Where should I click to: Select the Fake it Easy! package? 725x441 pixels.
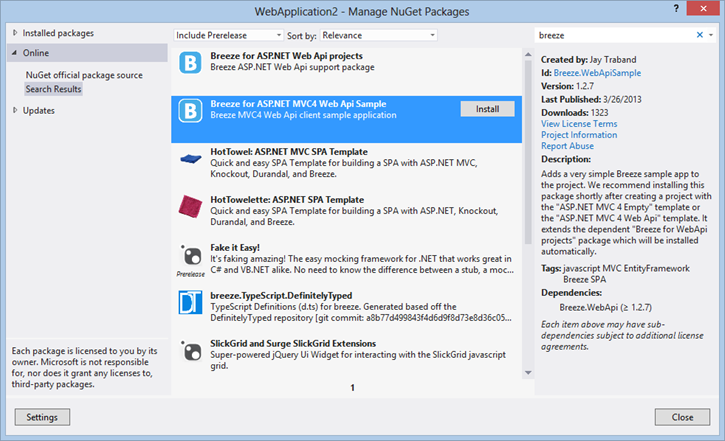click(x=346, y=262)
